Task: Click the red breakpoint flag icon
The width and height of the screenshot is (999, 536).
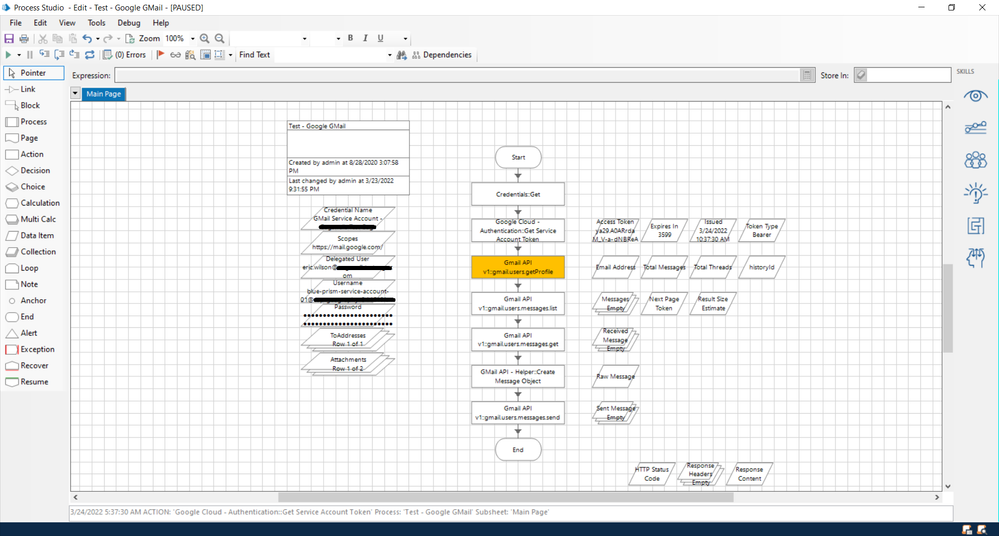Action: (x=160, y=55)
